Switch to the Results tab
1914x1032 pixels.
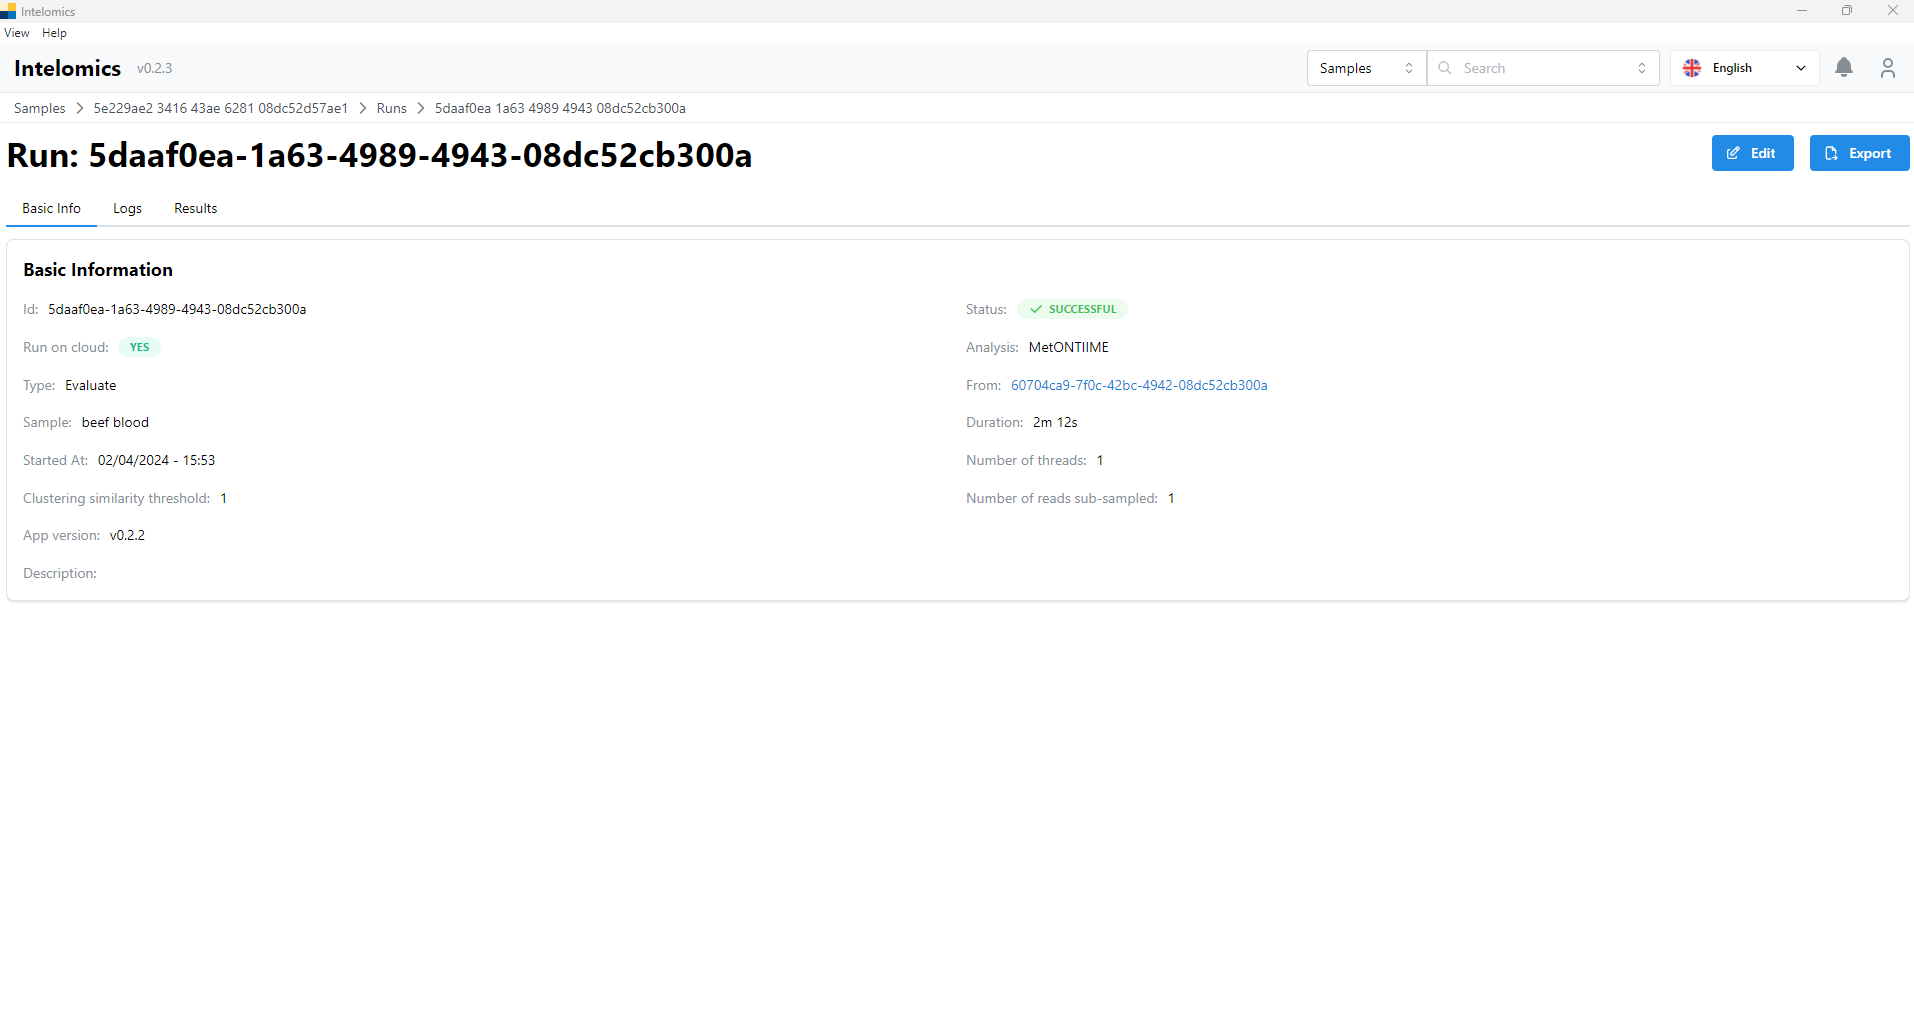pos(195,208)
